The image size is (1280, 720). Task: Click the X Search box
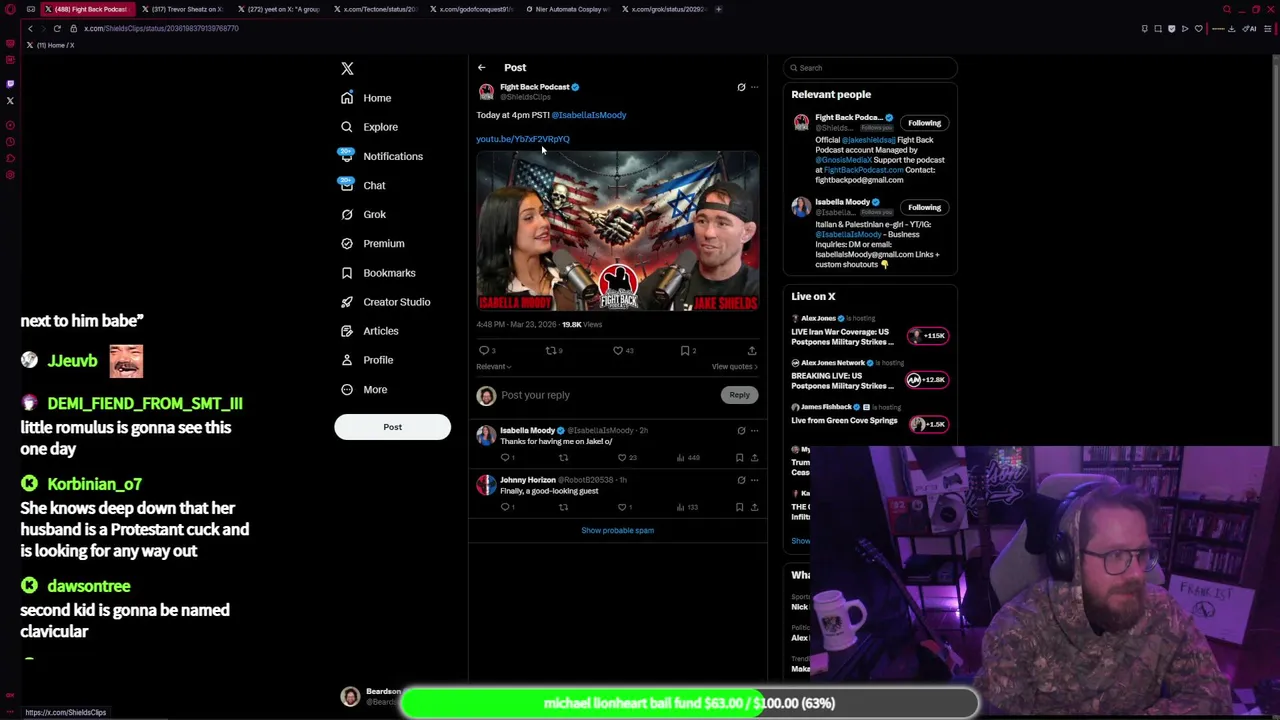coord(870,68)
